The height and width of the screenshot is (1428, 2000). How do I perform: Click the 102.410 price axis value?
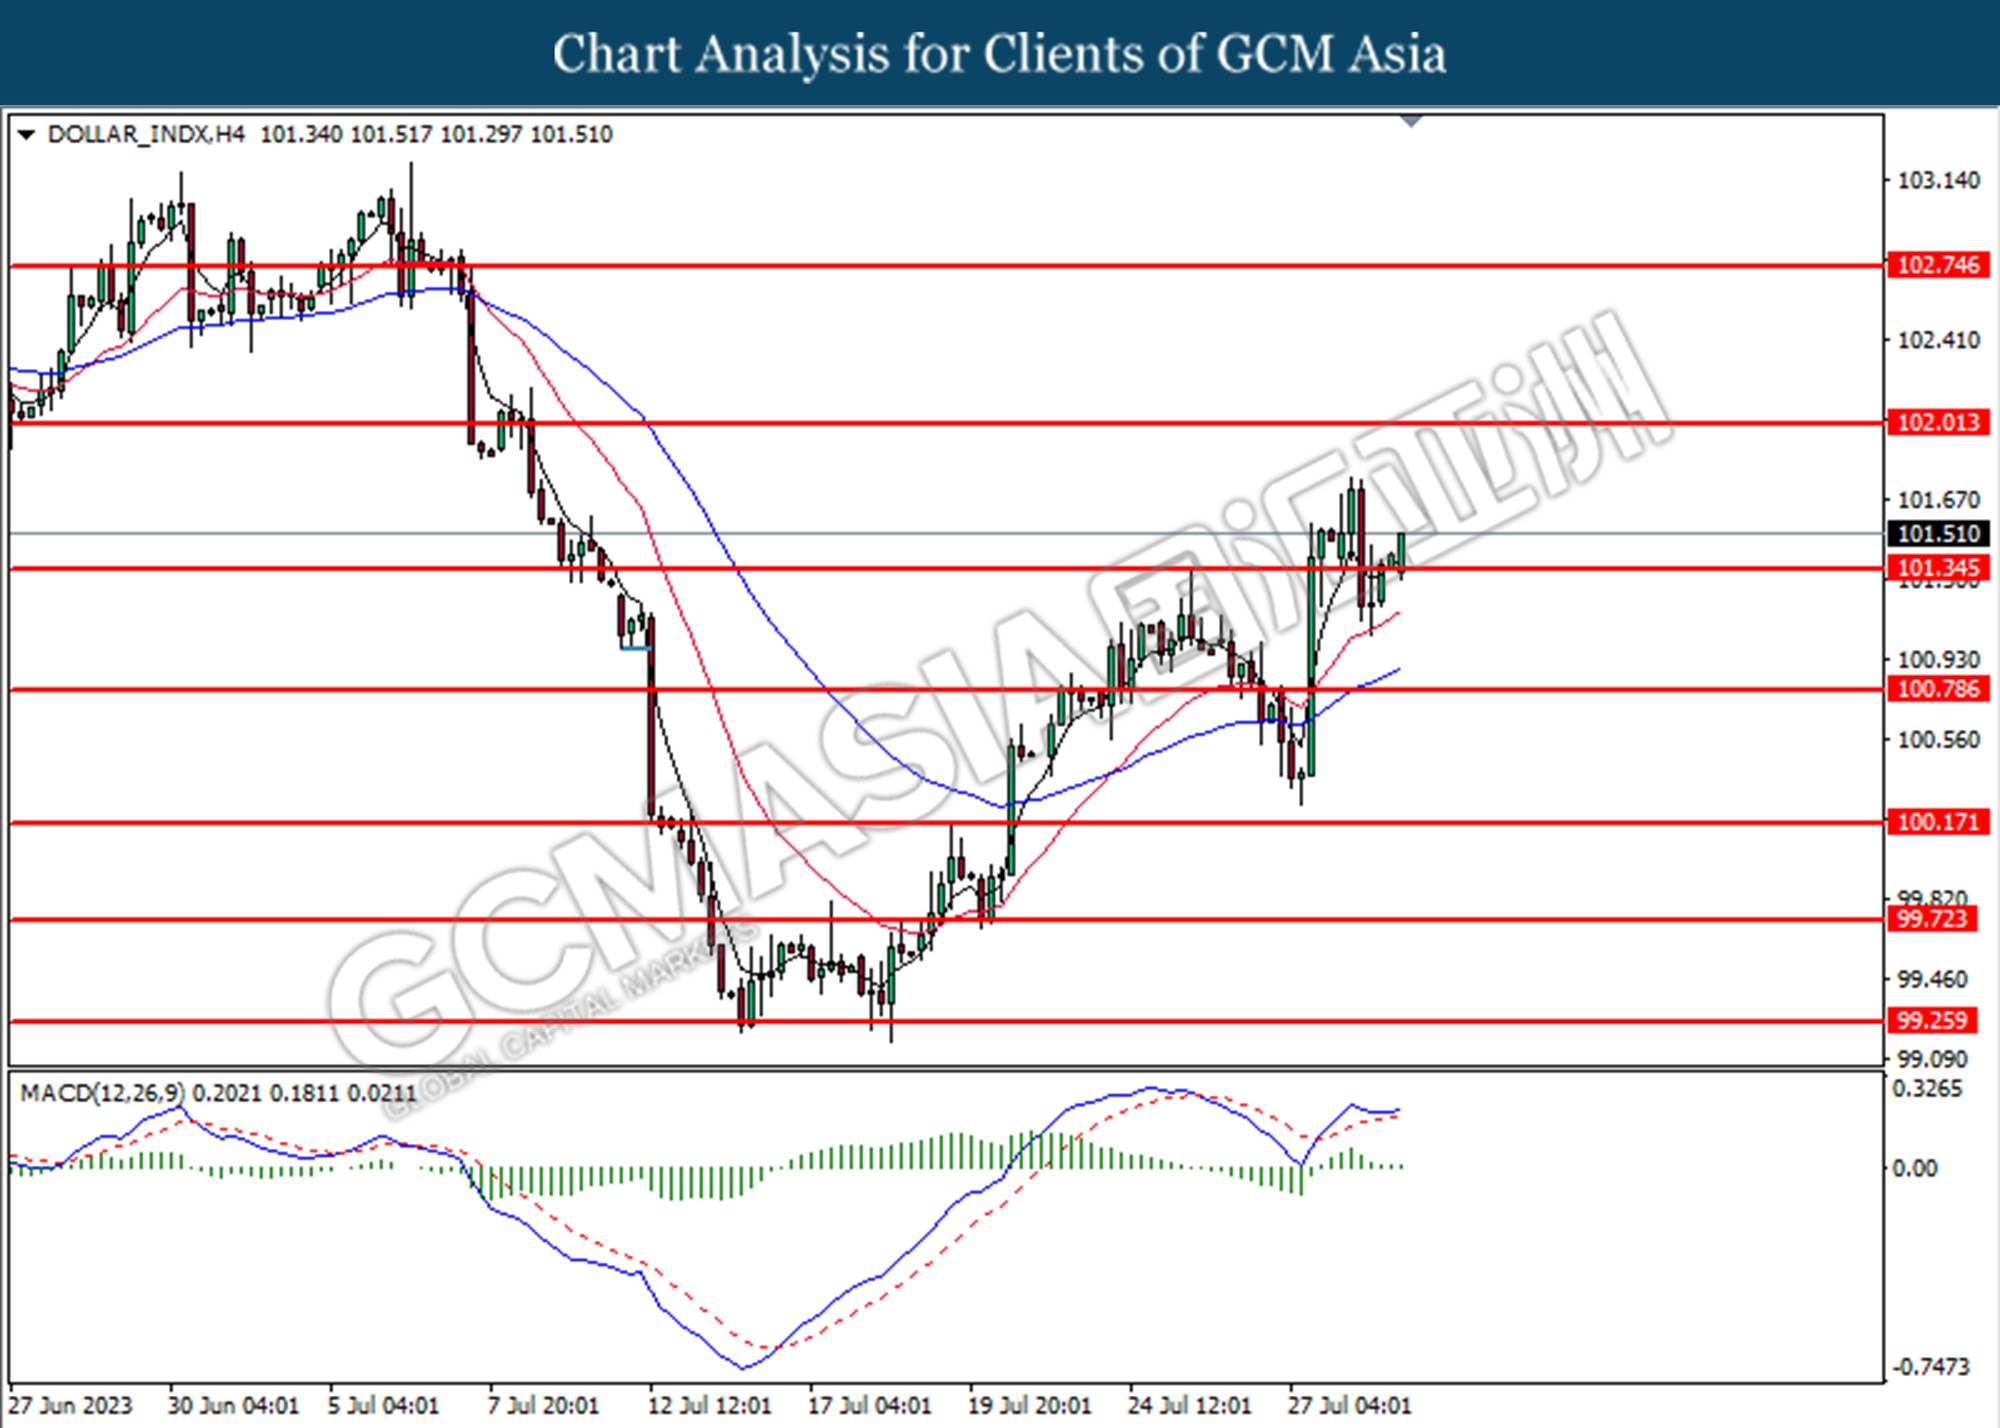click(1938, 340)
